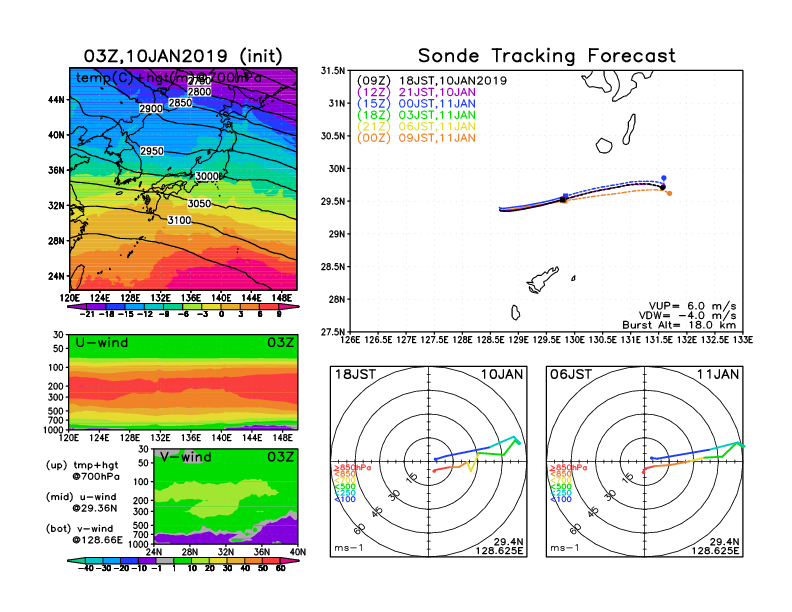Click the U-wind panel title

click(x=104, y=343)
